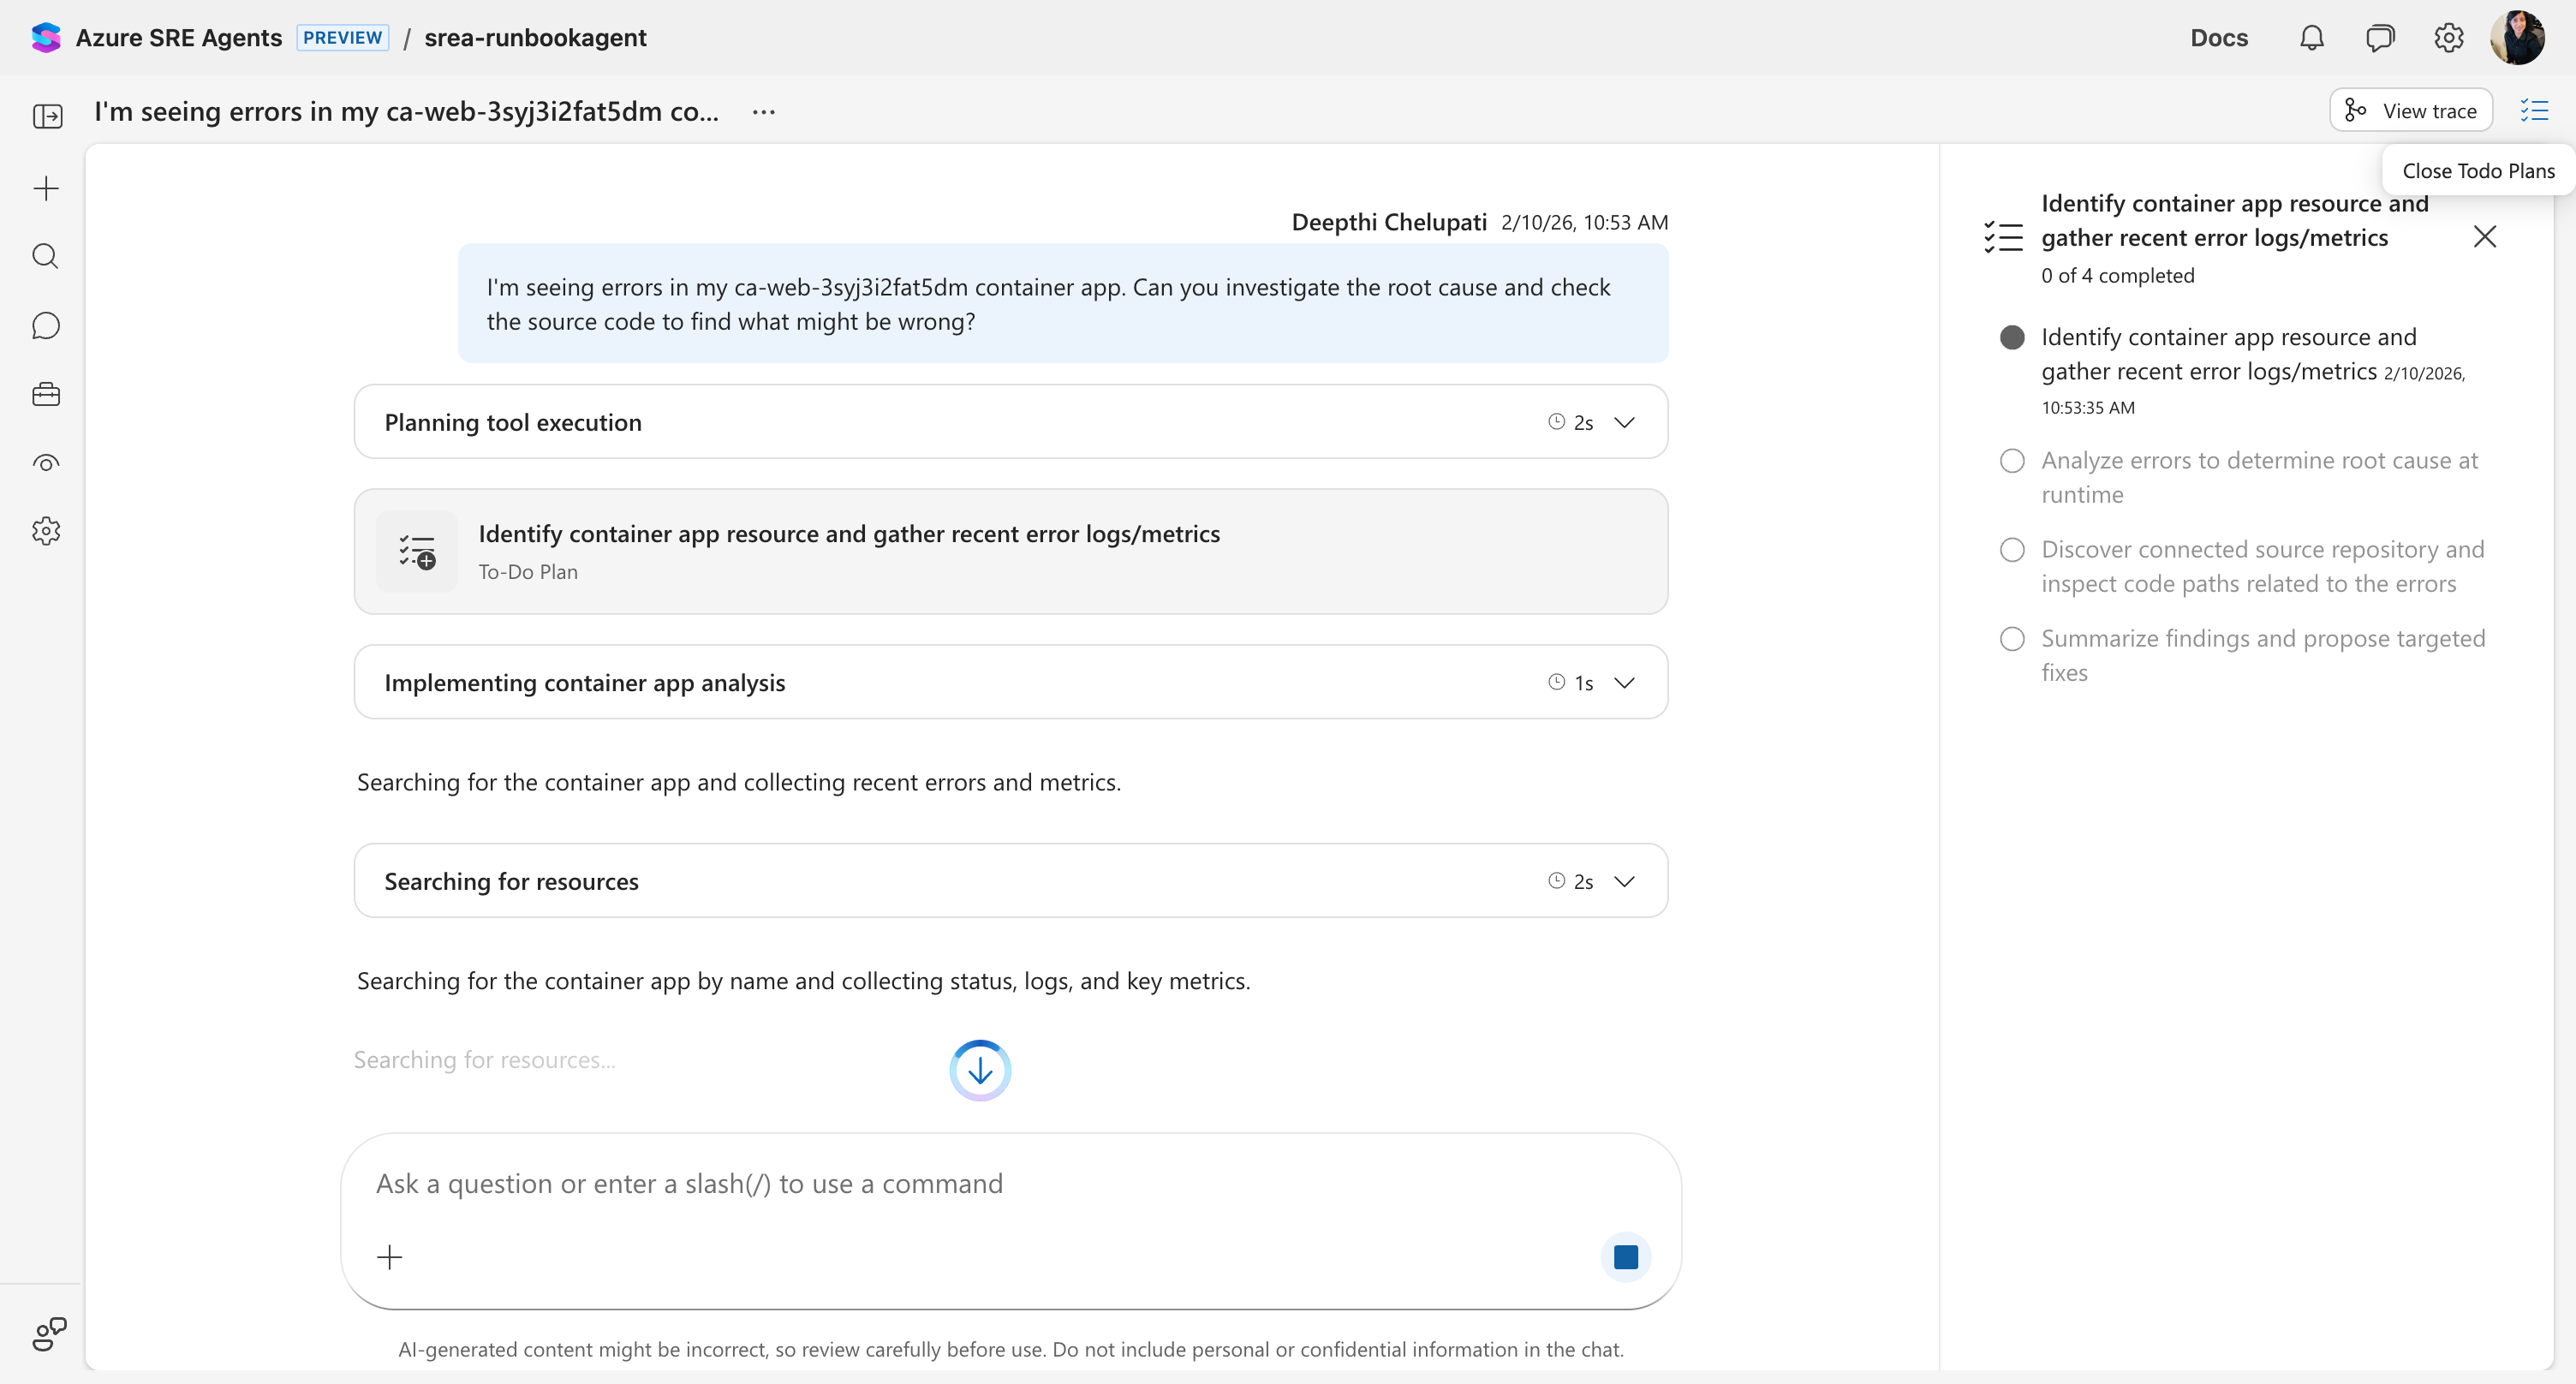
Task: Click the View trace button
Action: point(2411,110)
